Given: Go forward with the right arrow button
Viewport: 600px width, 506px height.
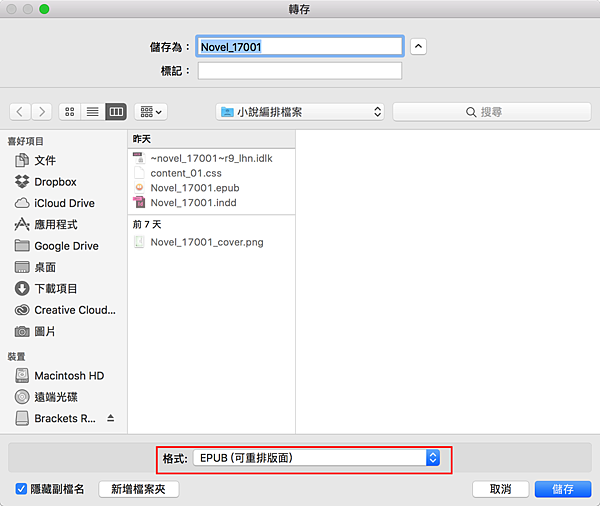Looking at the screenshot, I should click(41, 112).
